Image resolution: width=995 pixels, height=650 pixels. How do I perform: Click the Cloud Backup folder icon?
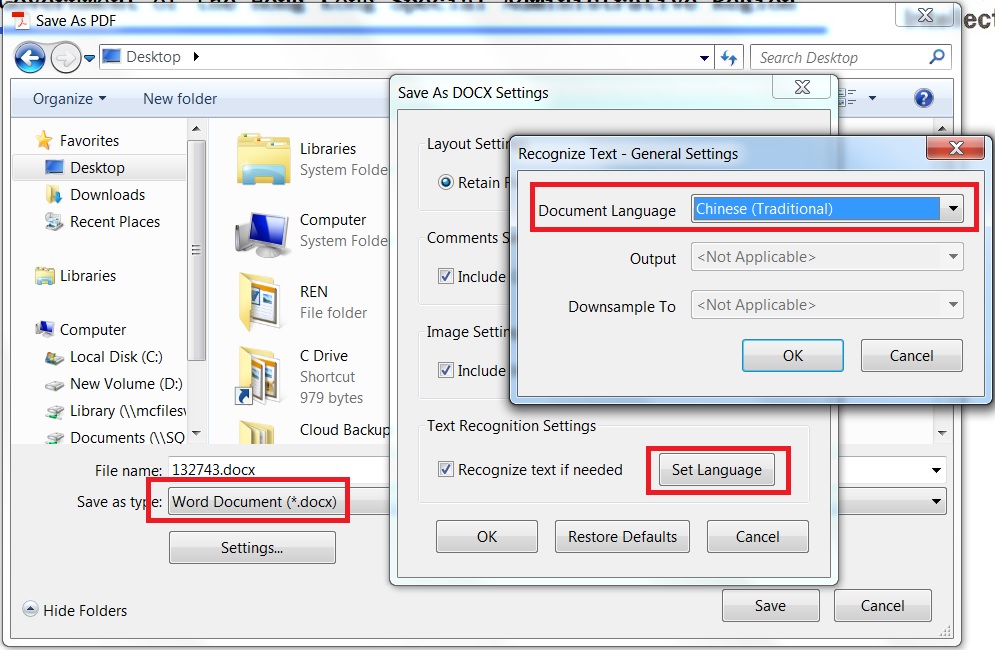[x=256, y=432]
